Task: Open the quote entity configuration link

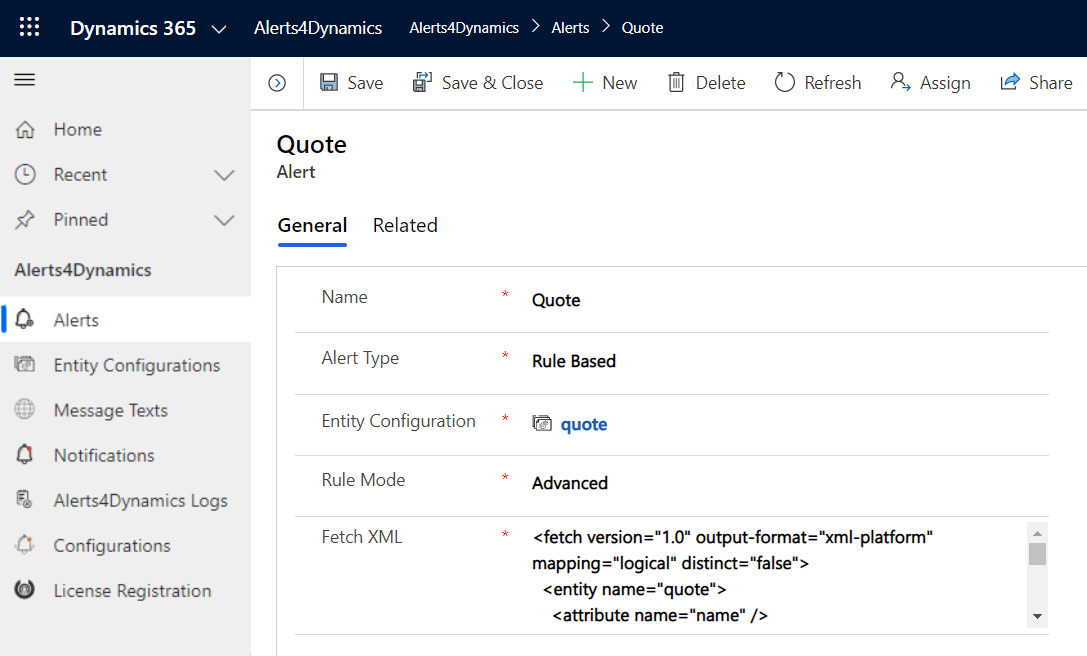Action: (x=583, y=424)
